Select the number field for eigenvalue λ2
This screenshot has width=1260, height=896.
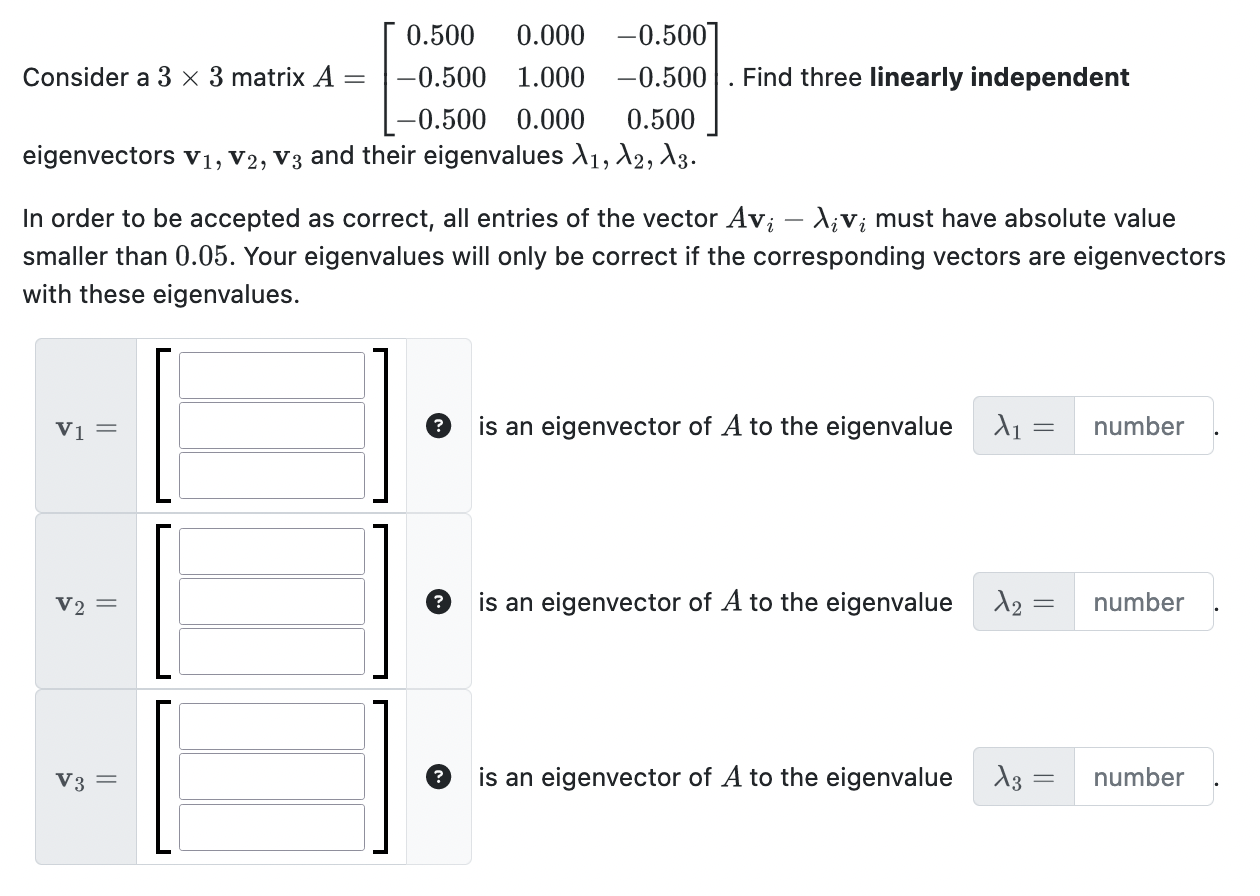1143,602
